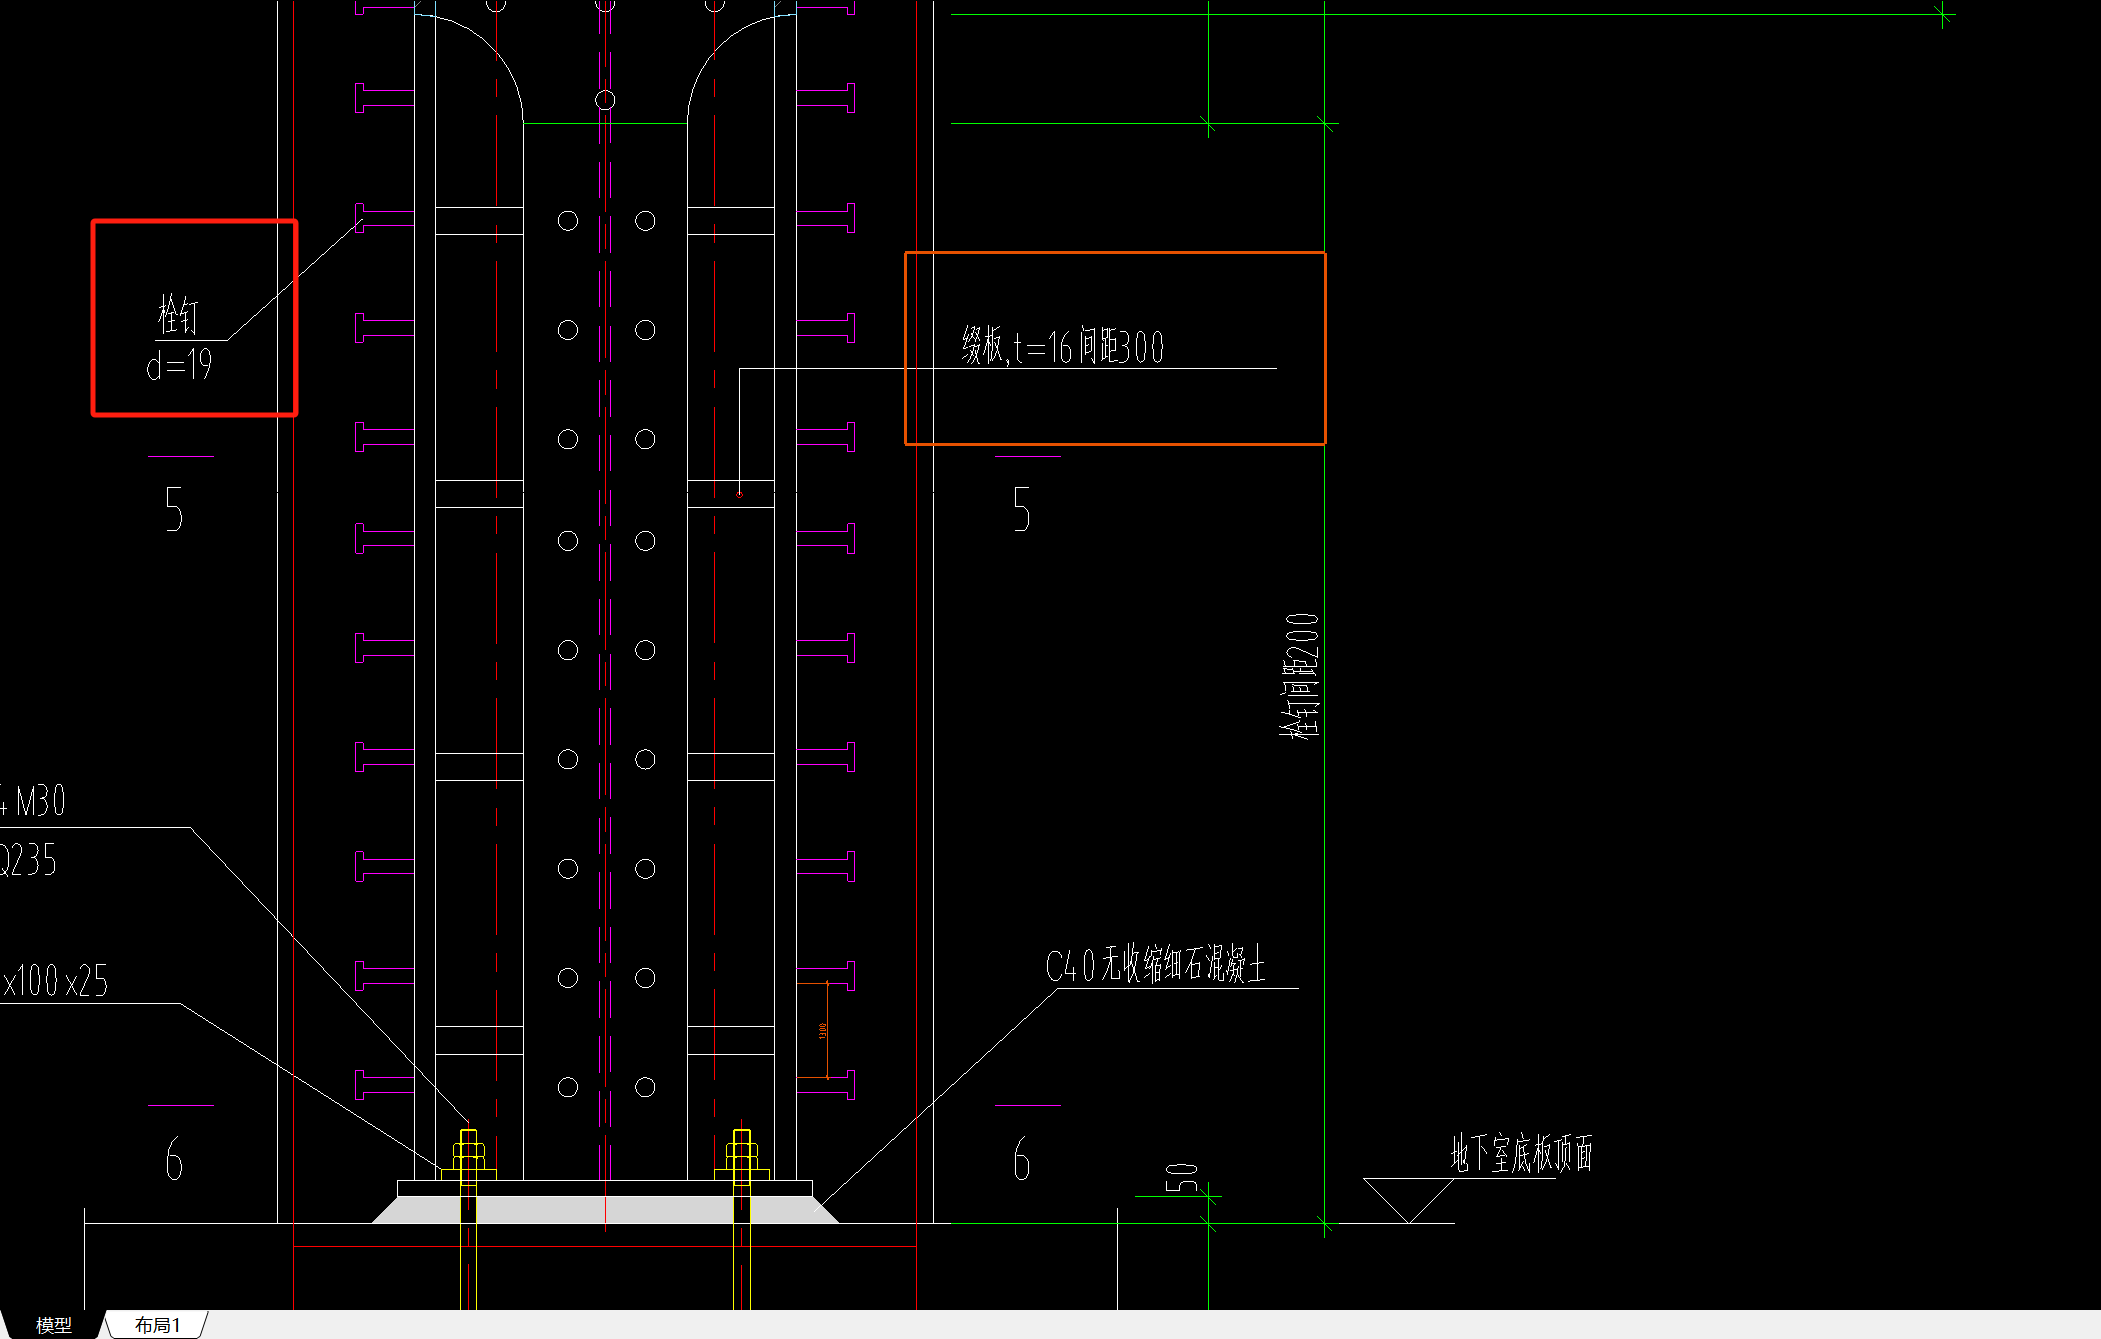Image resolution: width=2101 pixels, height=1339 pixels.
Task: Switch to the 模型 tab
Action: (53, 1325)
